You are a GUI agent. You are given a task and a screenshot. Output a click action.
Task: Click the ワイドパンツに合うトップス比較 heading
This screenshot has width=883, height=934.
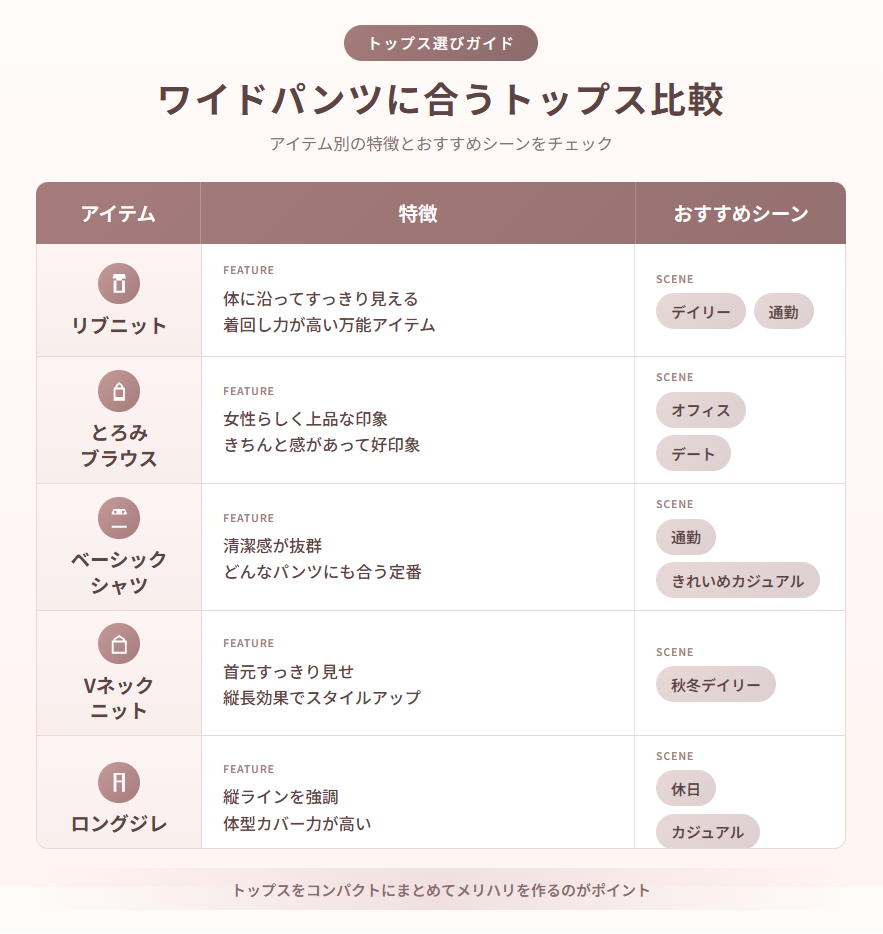pyautogui.click(x=441, y=101)
